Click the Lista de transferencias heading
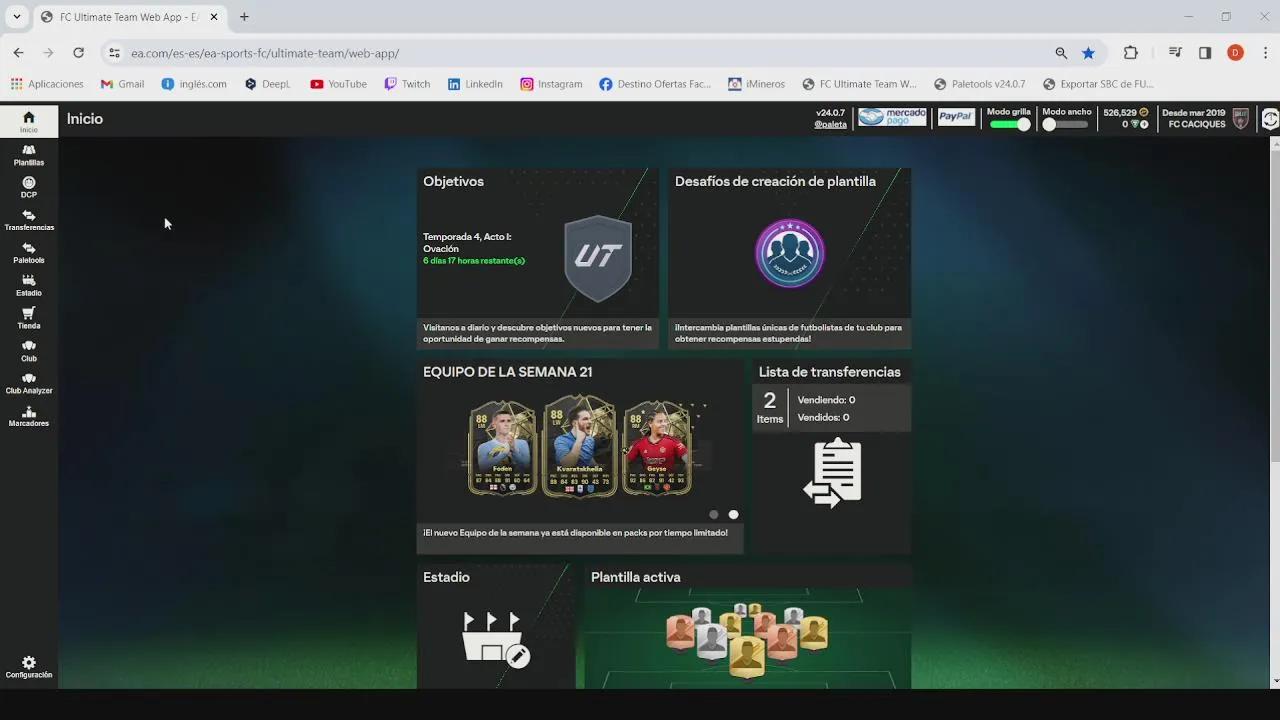This screenshot has width=1280, height=720. click(x=829, y=372)
